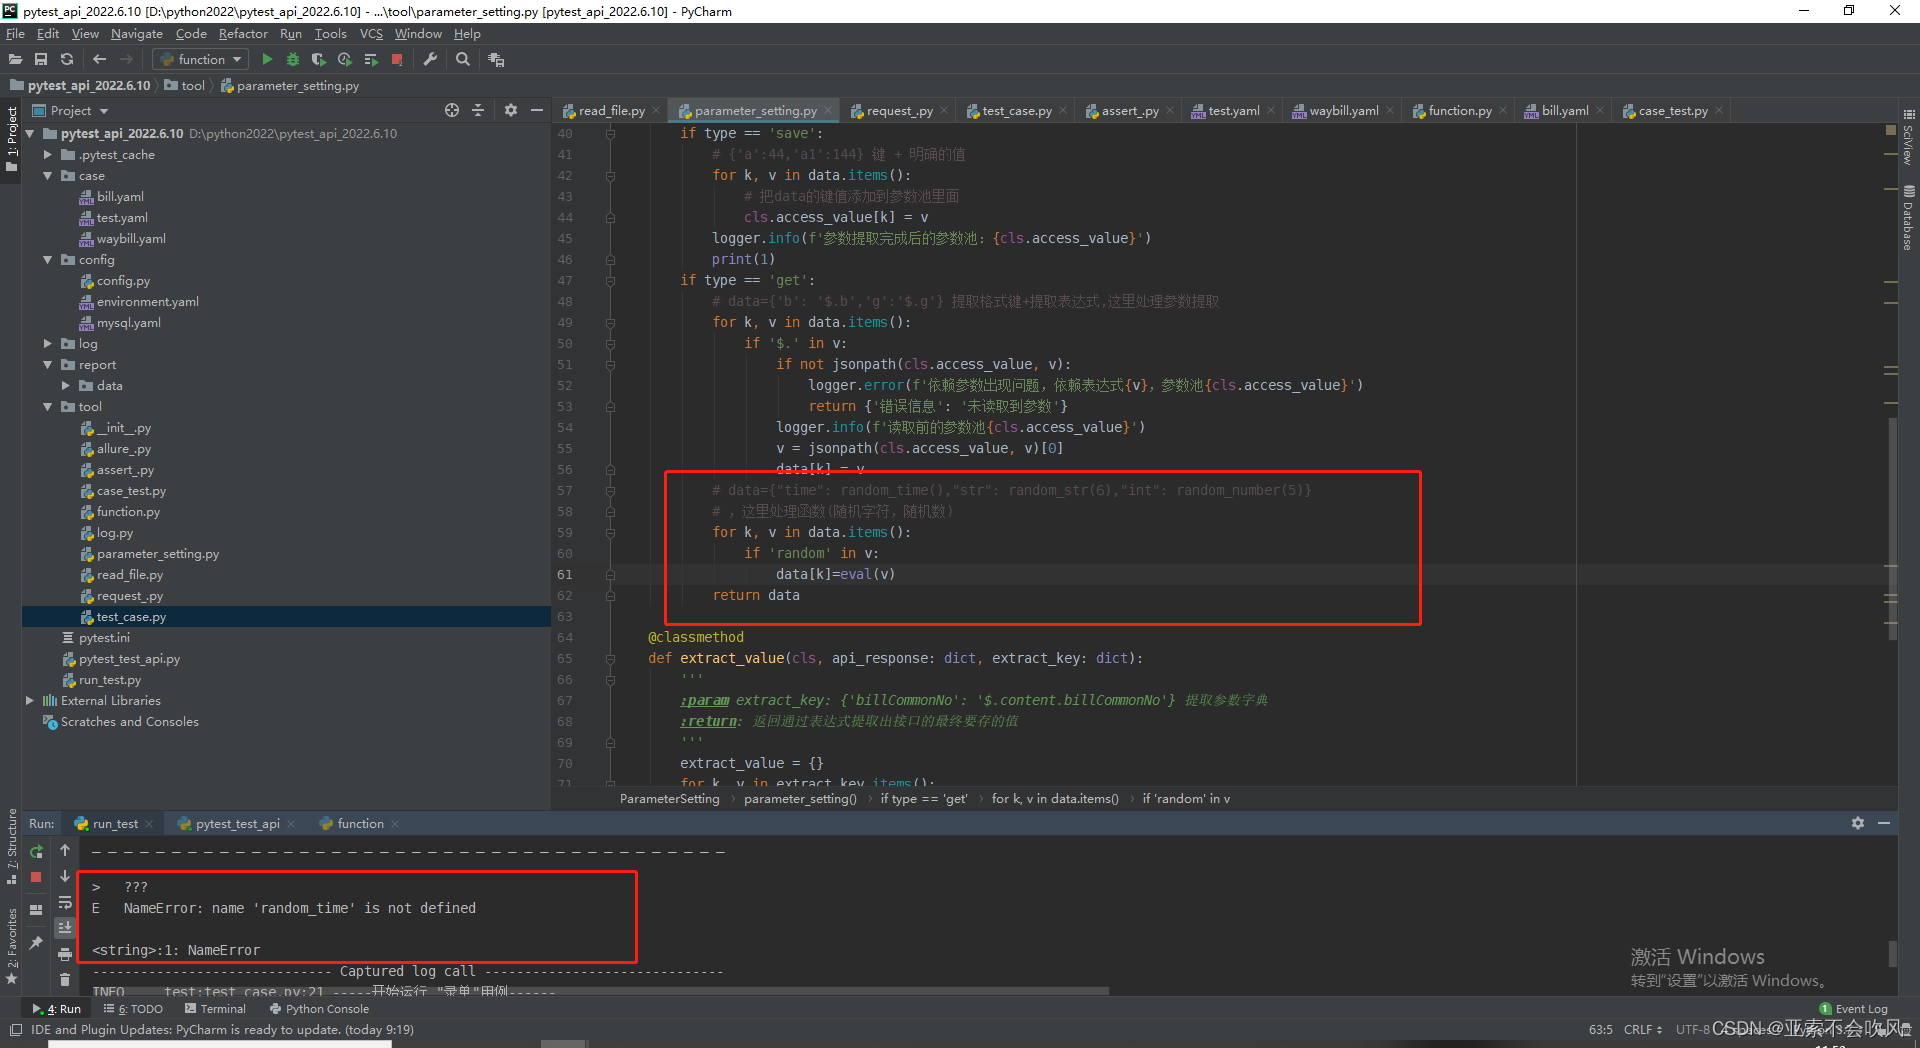Open the Refactor menu
Image resolution: width=1920 pixels, height=1048 pixels.
point(243,34)
